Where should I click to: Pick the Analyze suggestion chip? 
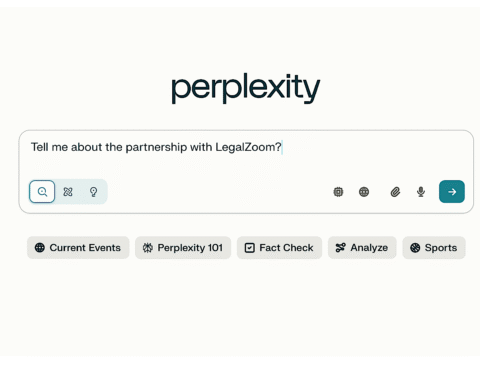(x=362, y=248)
